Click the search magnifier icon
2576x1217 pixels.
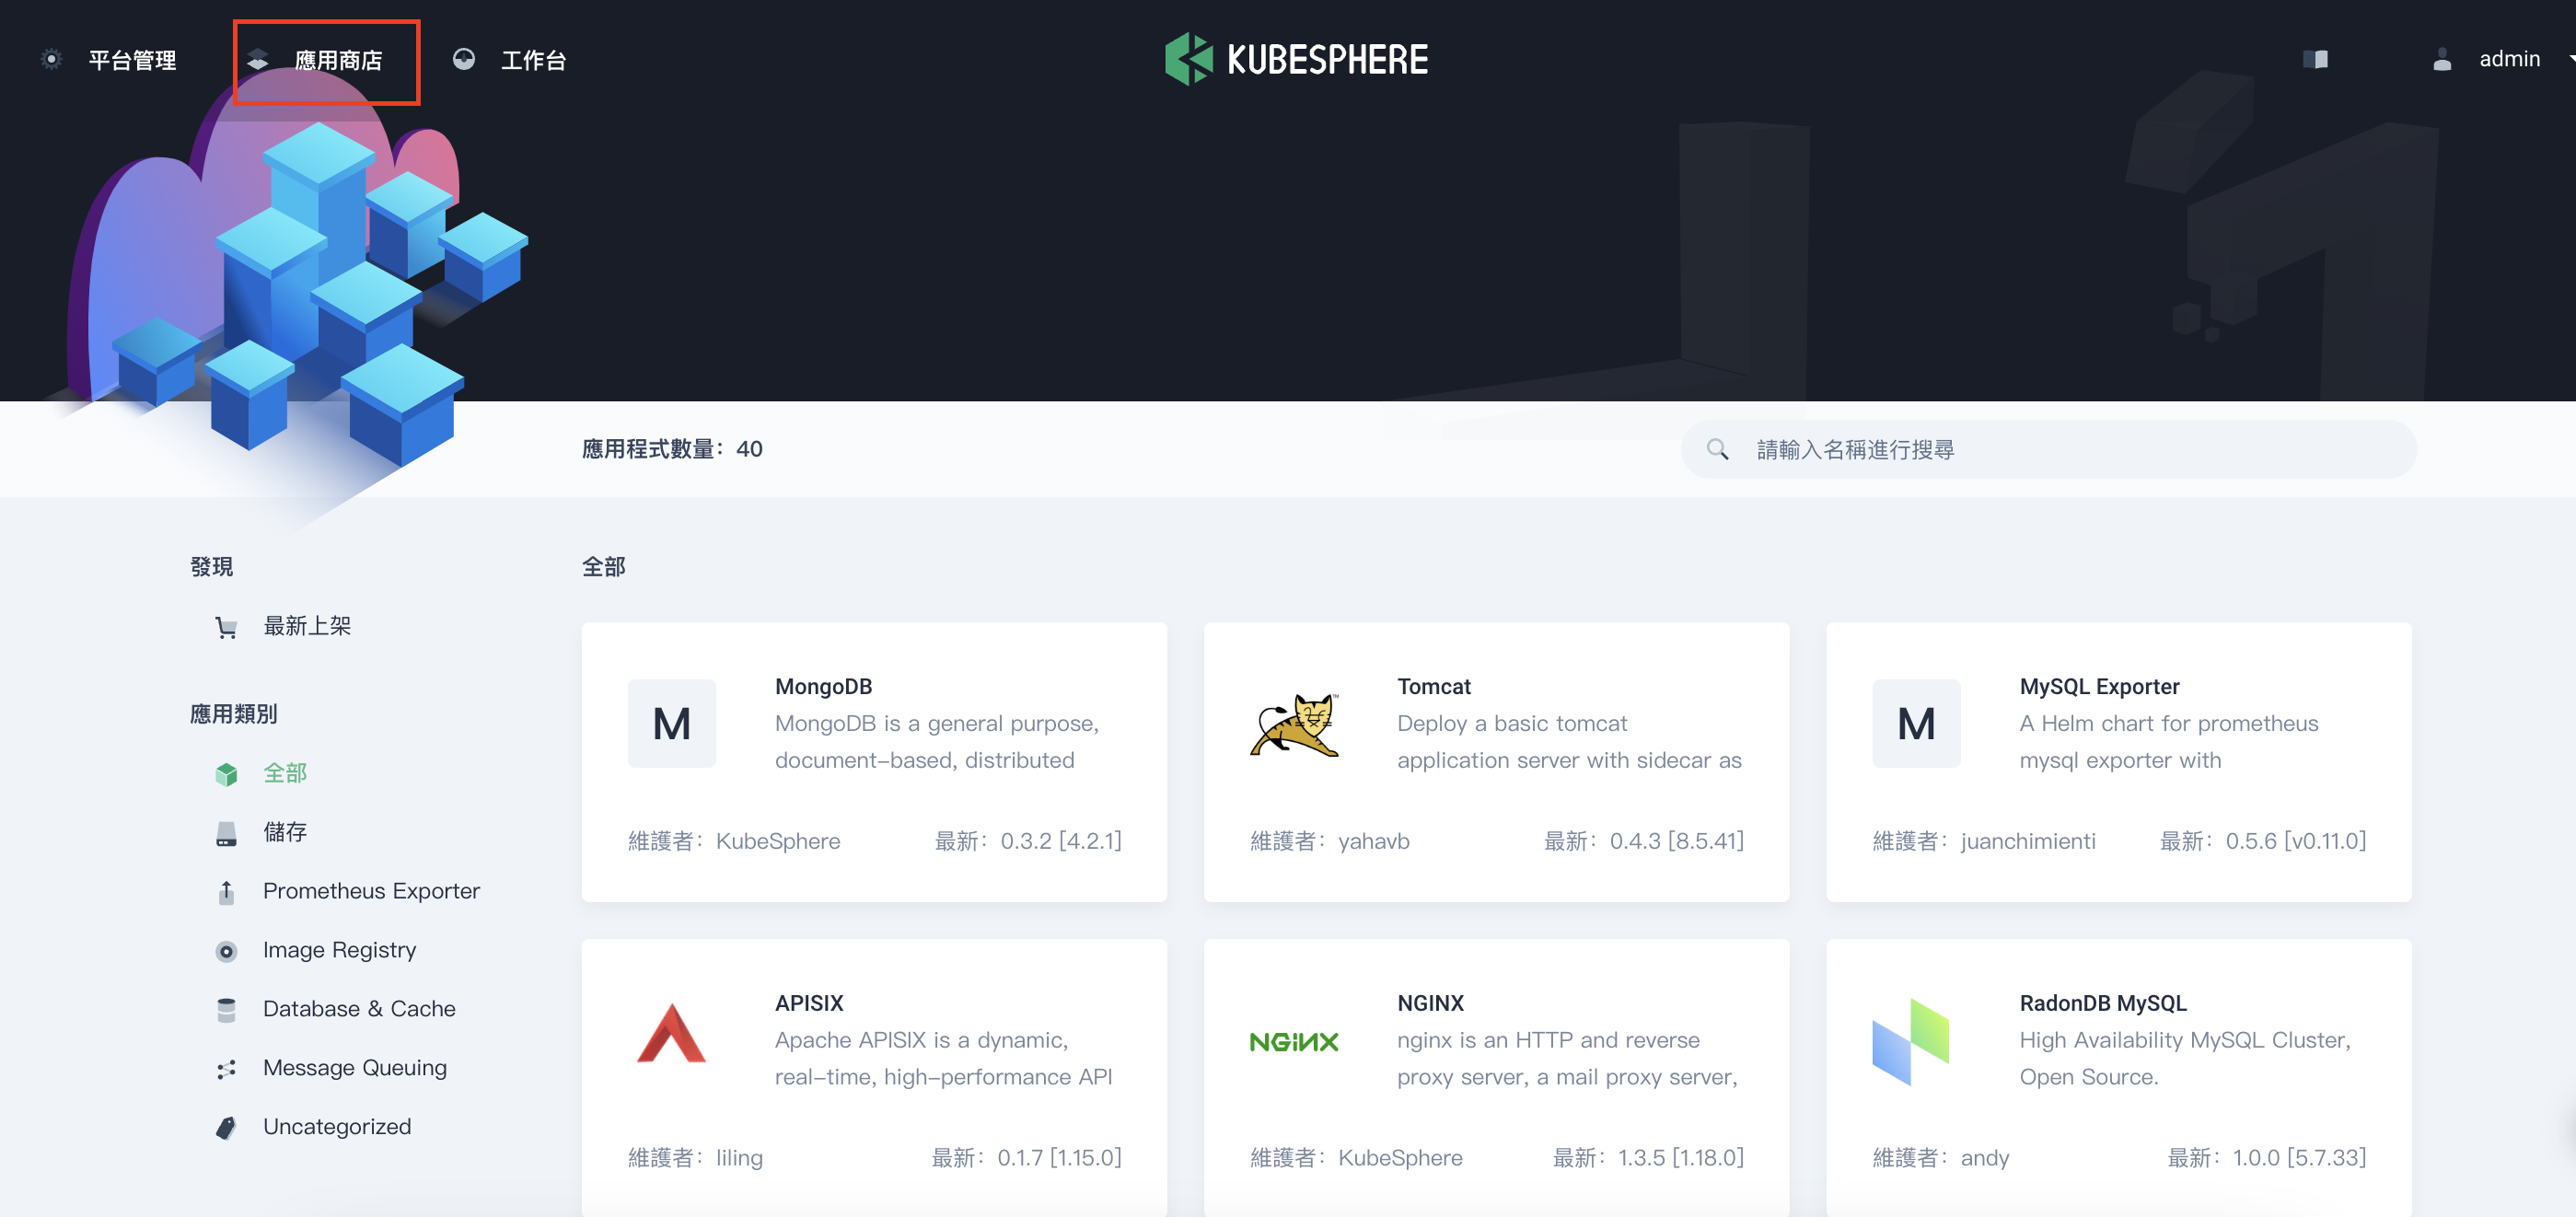tap(1717, 449)
